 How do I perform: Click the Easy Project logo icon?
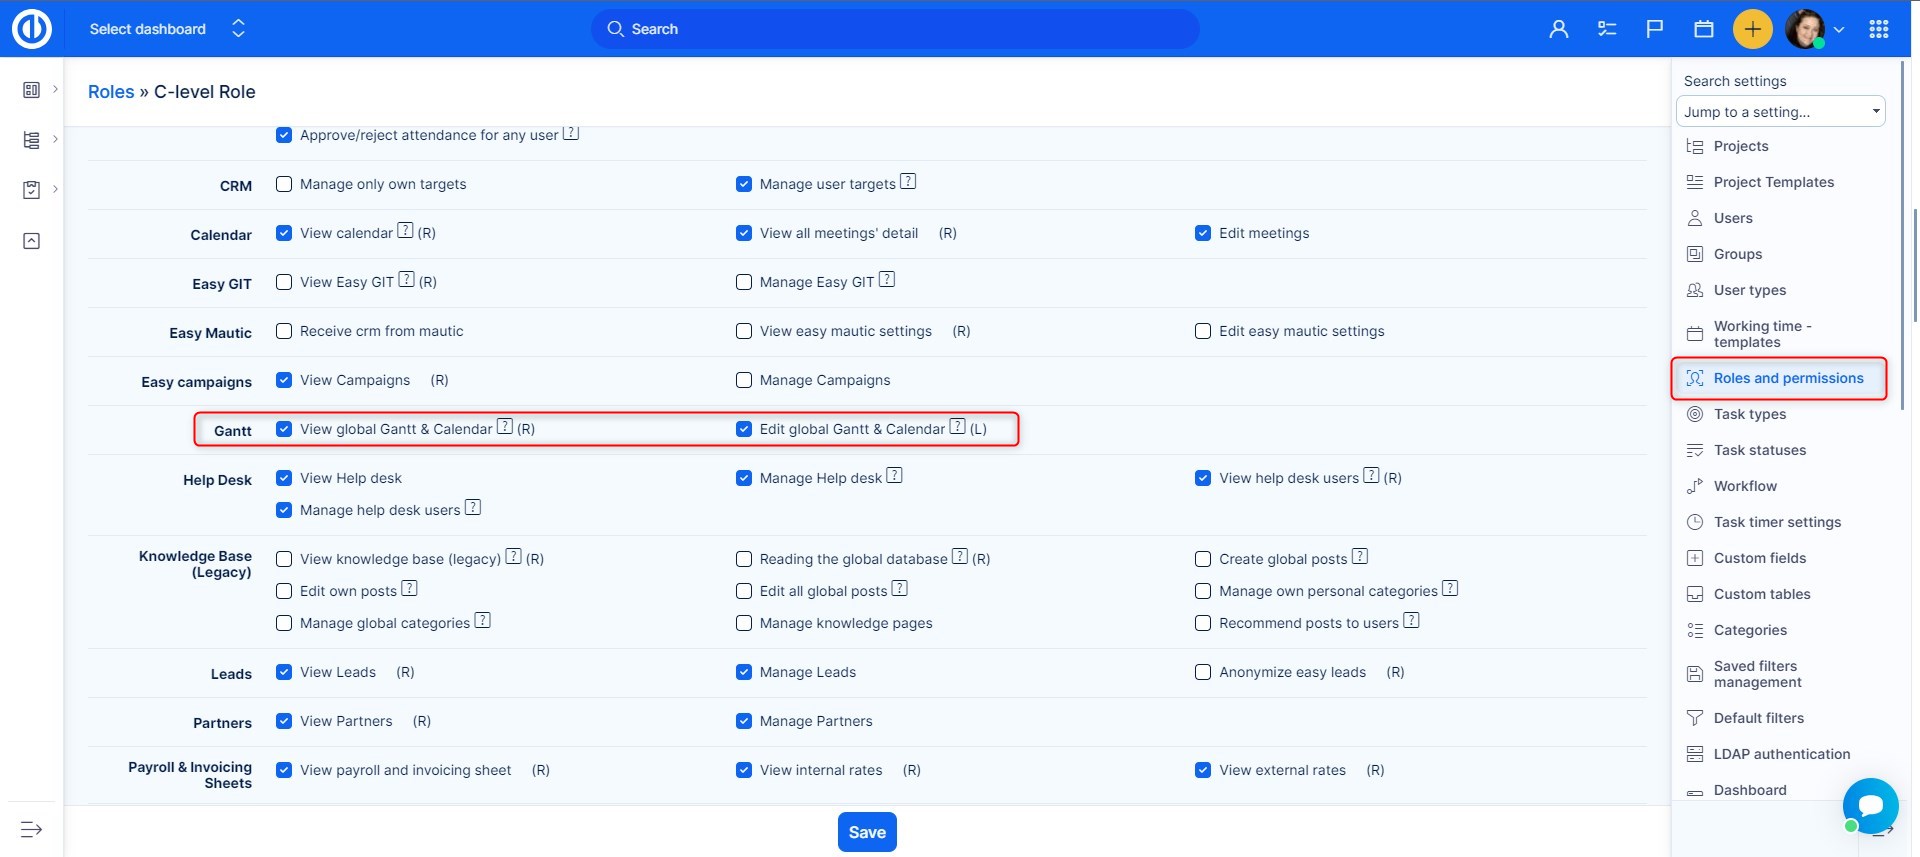click(32, 29)
